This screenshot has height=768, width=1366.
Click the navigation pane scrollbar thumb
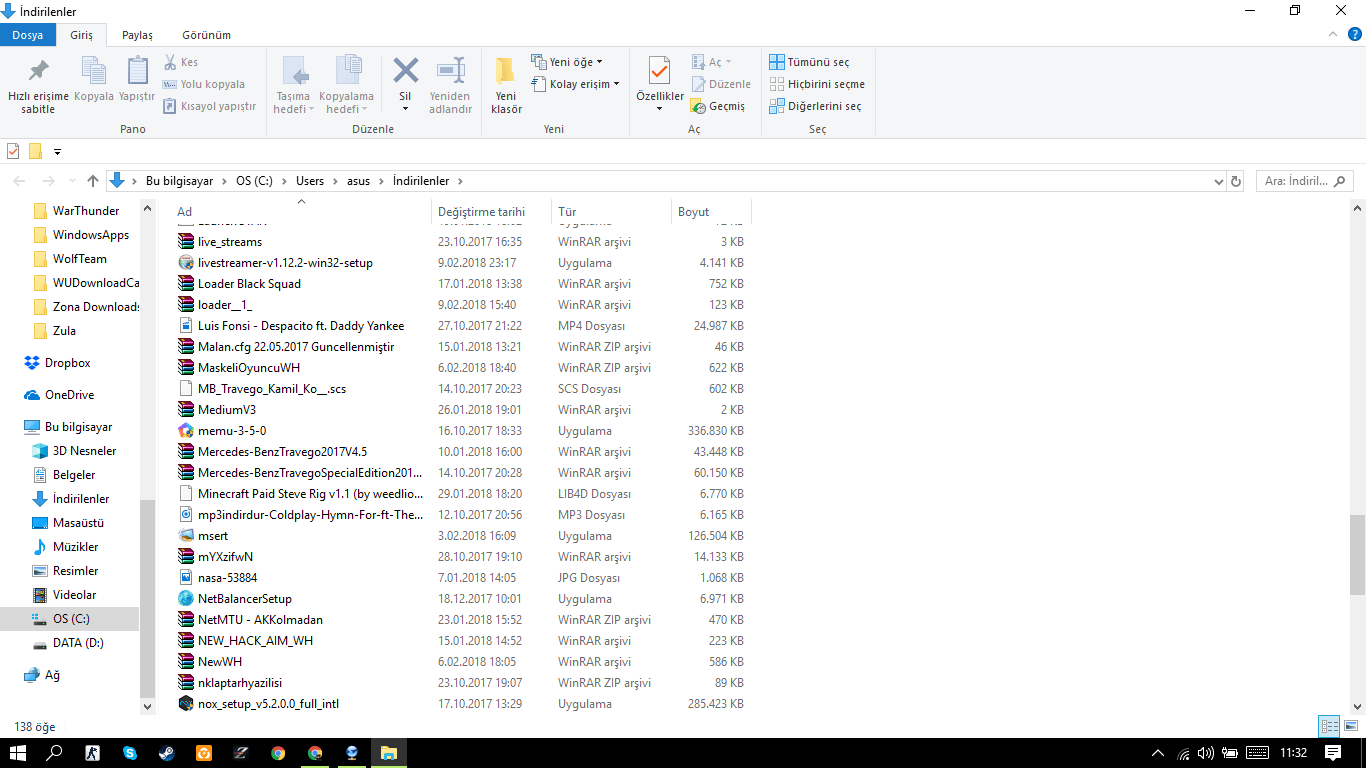coord(147,597)
